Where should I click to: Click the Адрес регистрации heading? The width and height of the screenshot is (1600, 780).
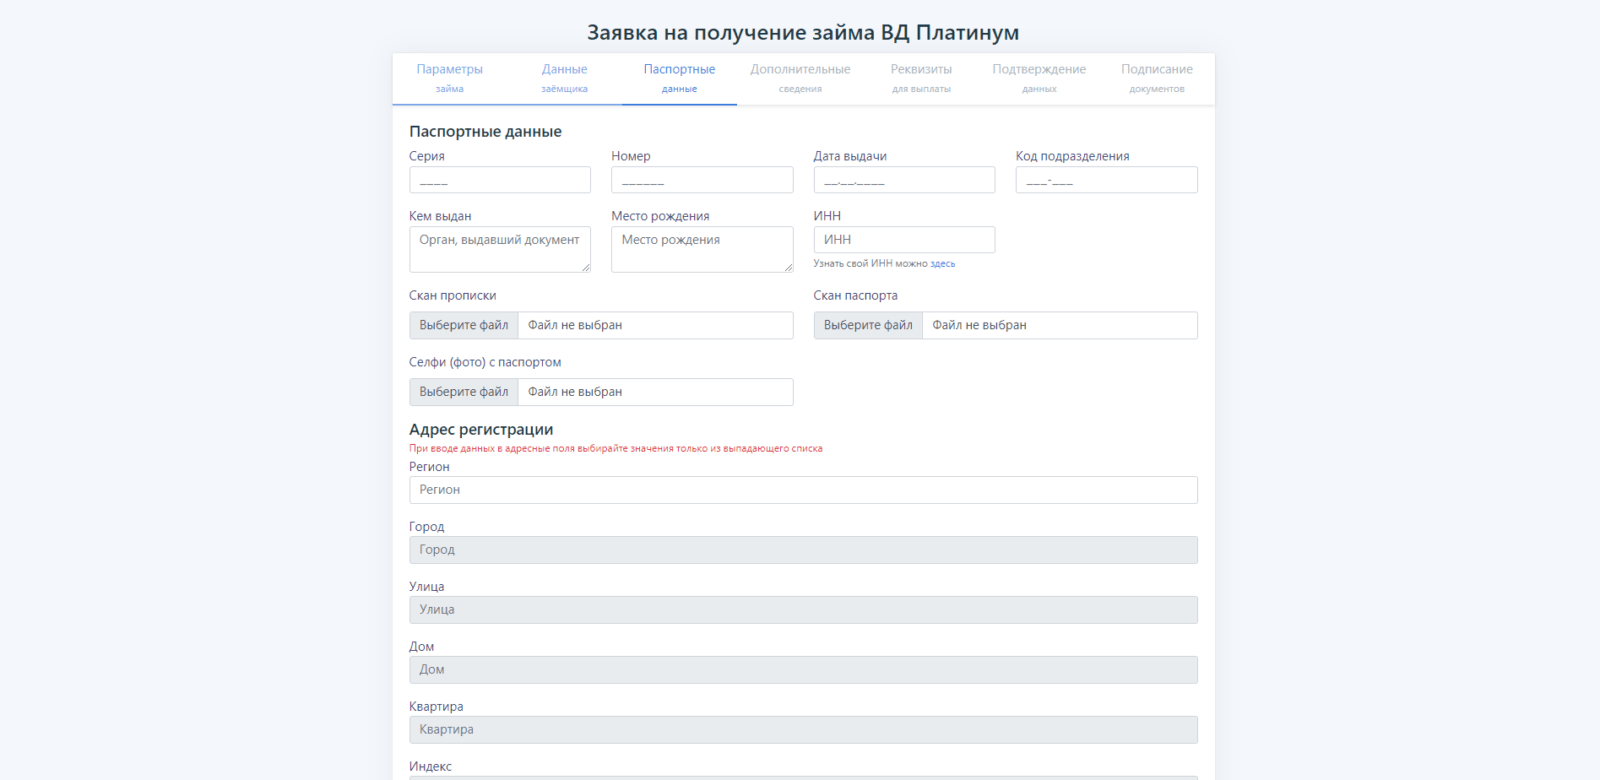(x=481, y=429)
